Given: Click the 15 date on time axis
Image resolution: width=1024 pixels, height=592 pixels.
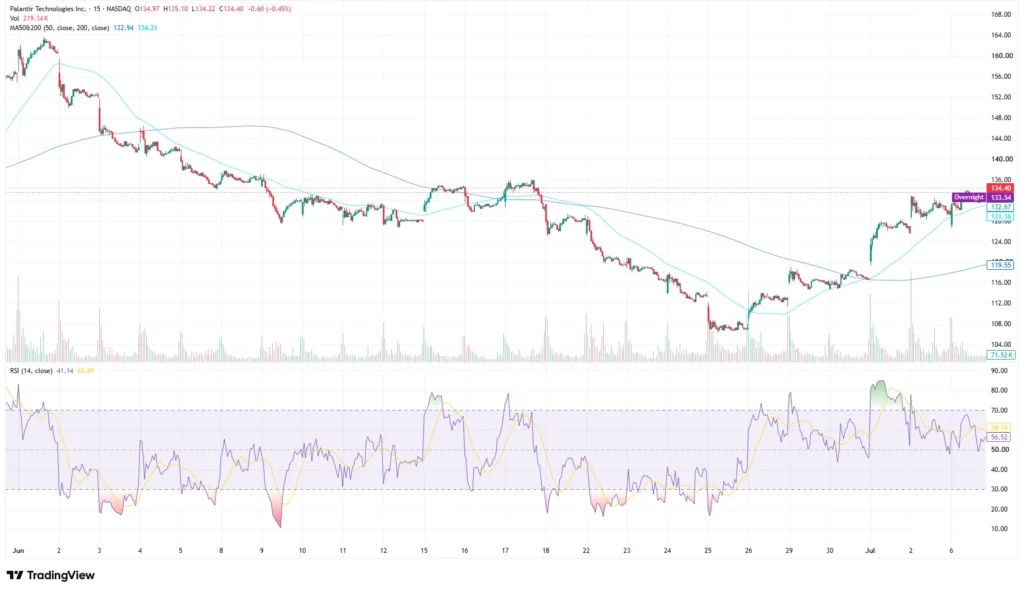Looking at the screenshot, I should (424, 551).
